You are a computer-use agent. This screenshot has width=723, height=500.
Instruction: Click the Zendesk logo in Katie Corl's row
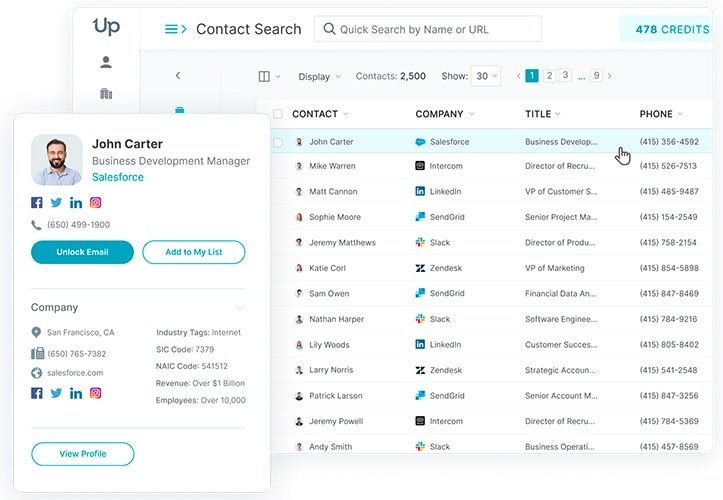[420, 268]
